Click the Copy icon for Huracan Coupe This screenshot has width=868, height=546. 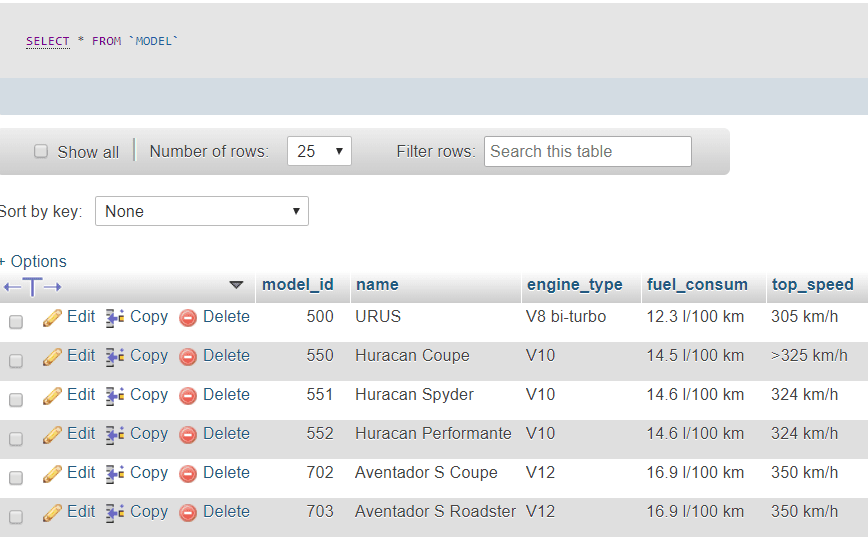pyautogui.click(x=115, y=357)
